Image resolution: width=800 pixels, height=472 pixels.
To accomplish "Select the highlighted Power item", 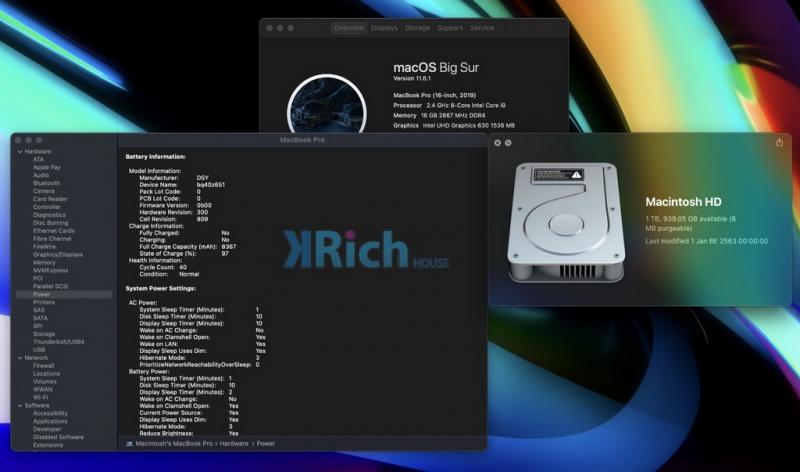I will pos(64,294).
